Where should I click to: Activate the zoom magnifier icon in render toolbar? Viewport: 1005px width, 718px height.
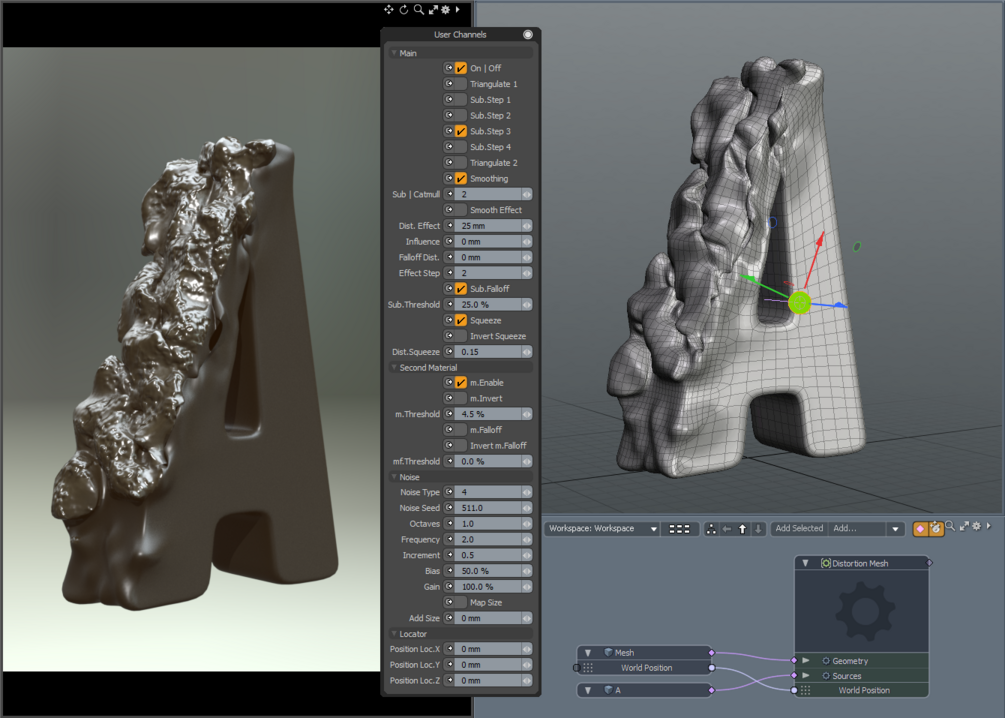pyautogui.click(x=419, y=10)
